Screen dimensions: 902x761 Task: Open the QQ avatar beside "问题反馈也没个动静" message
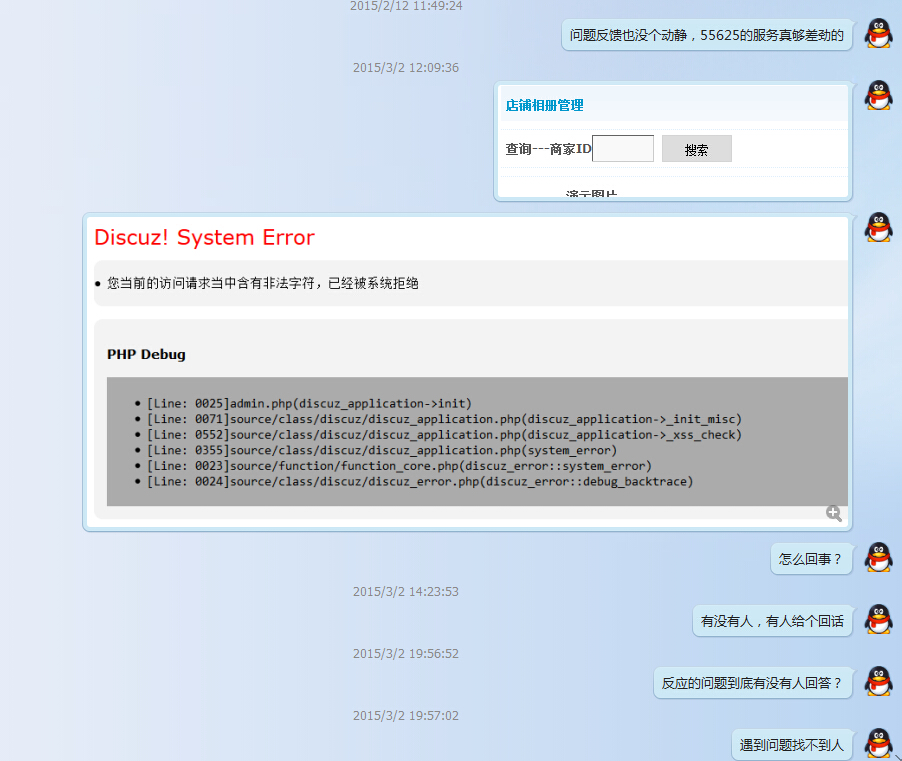pyautogui.click(x=877, y=33)
